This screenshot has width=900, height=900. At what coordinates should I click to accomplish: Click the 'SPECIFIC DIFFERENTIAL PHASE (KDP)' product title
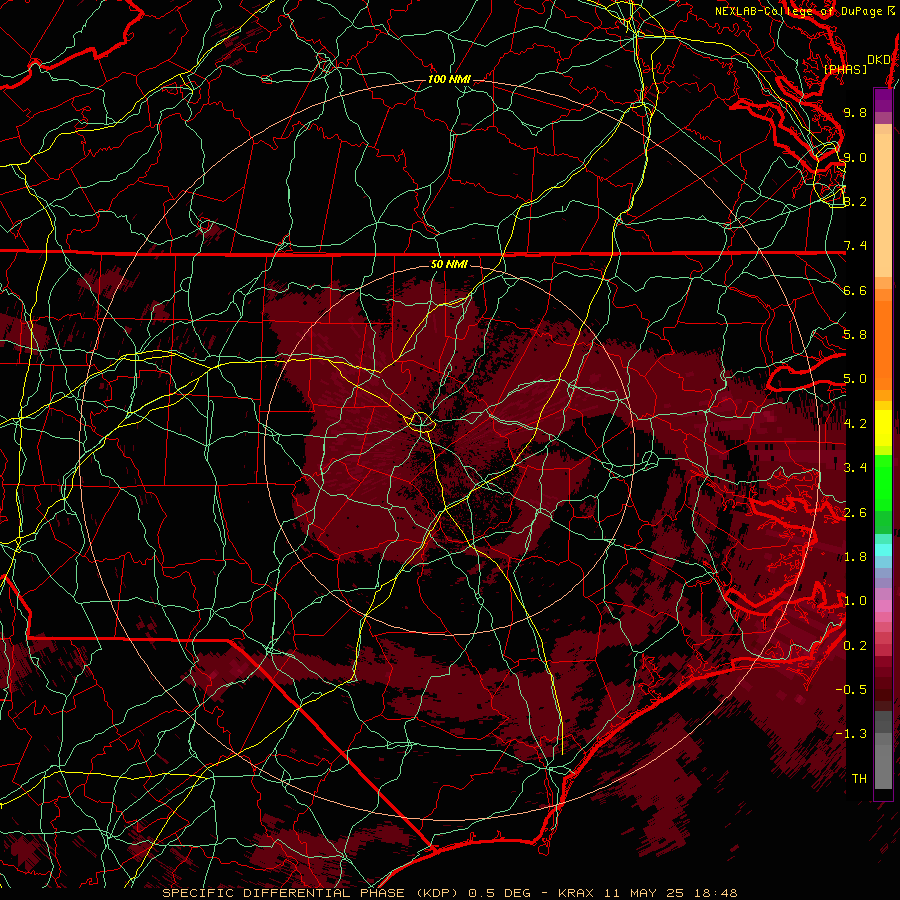311,893
